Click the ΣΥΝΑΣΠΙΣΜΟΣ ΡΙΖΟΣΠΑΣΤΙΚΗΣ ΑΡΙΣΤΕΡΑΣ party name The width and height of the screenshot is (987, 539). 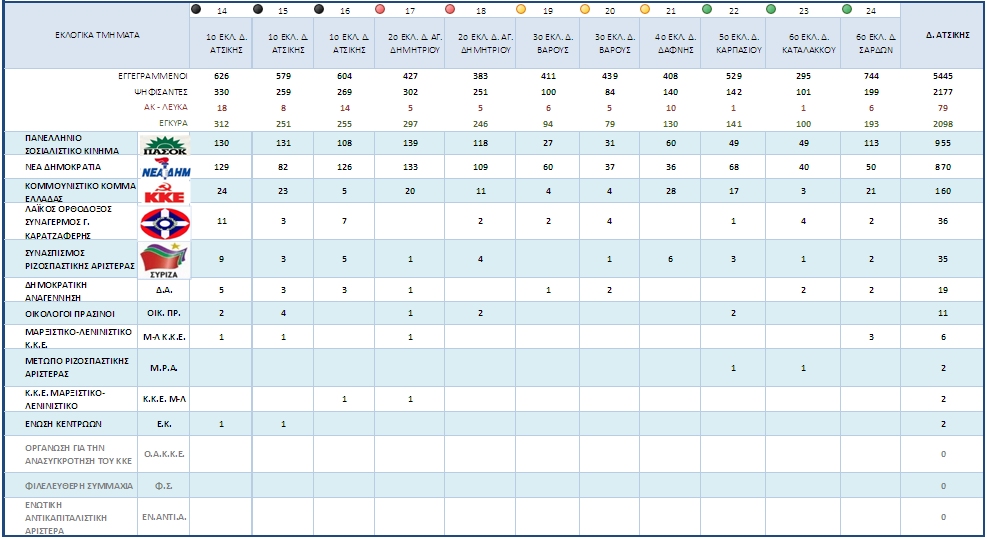(79, 259)
